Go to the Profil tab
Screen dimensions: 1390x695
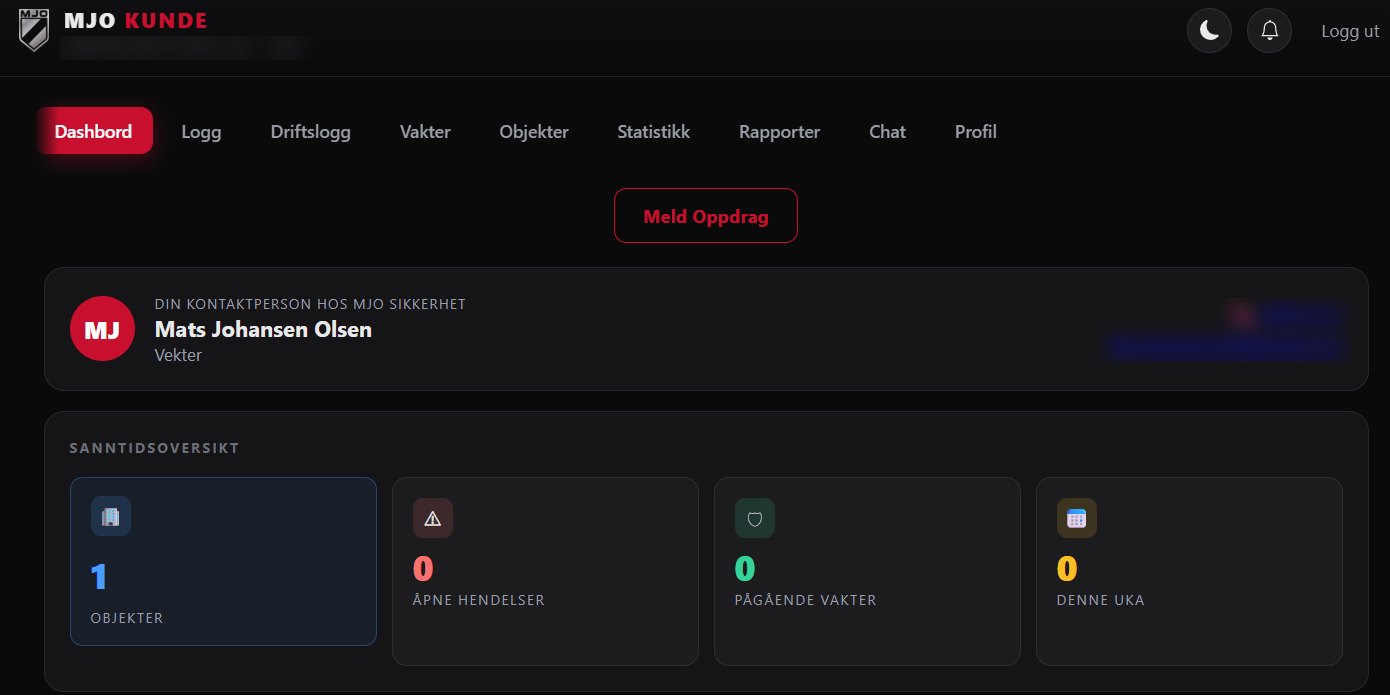click(x=975, y=131)
